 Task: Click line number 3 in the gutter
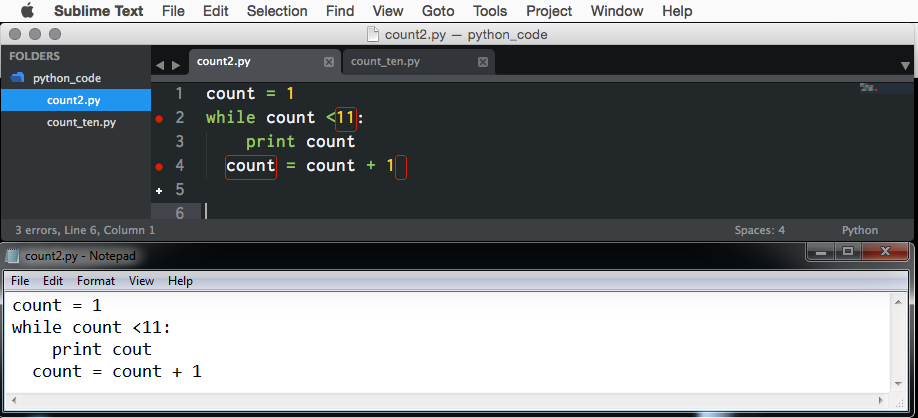[179, 142]
